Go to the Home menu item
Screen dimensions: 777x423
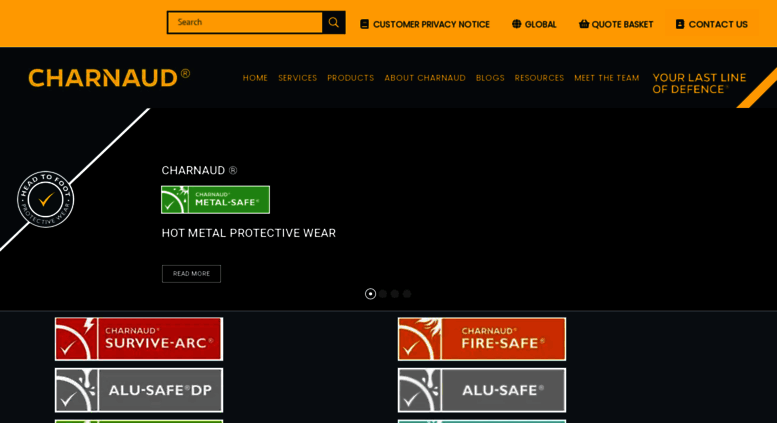tap(255, 78)
